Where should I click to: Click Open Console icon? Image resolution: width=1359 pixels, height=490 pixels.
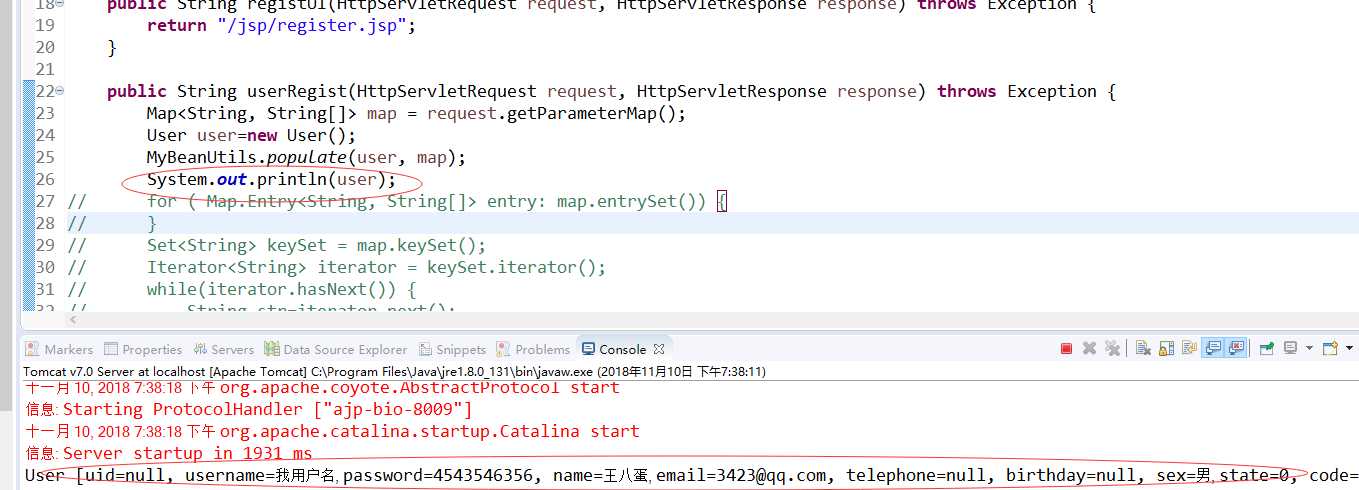tap(1331, 348)
